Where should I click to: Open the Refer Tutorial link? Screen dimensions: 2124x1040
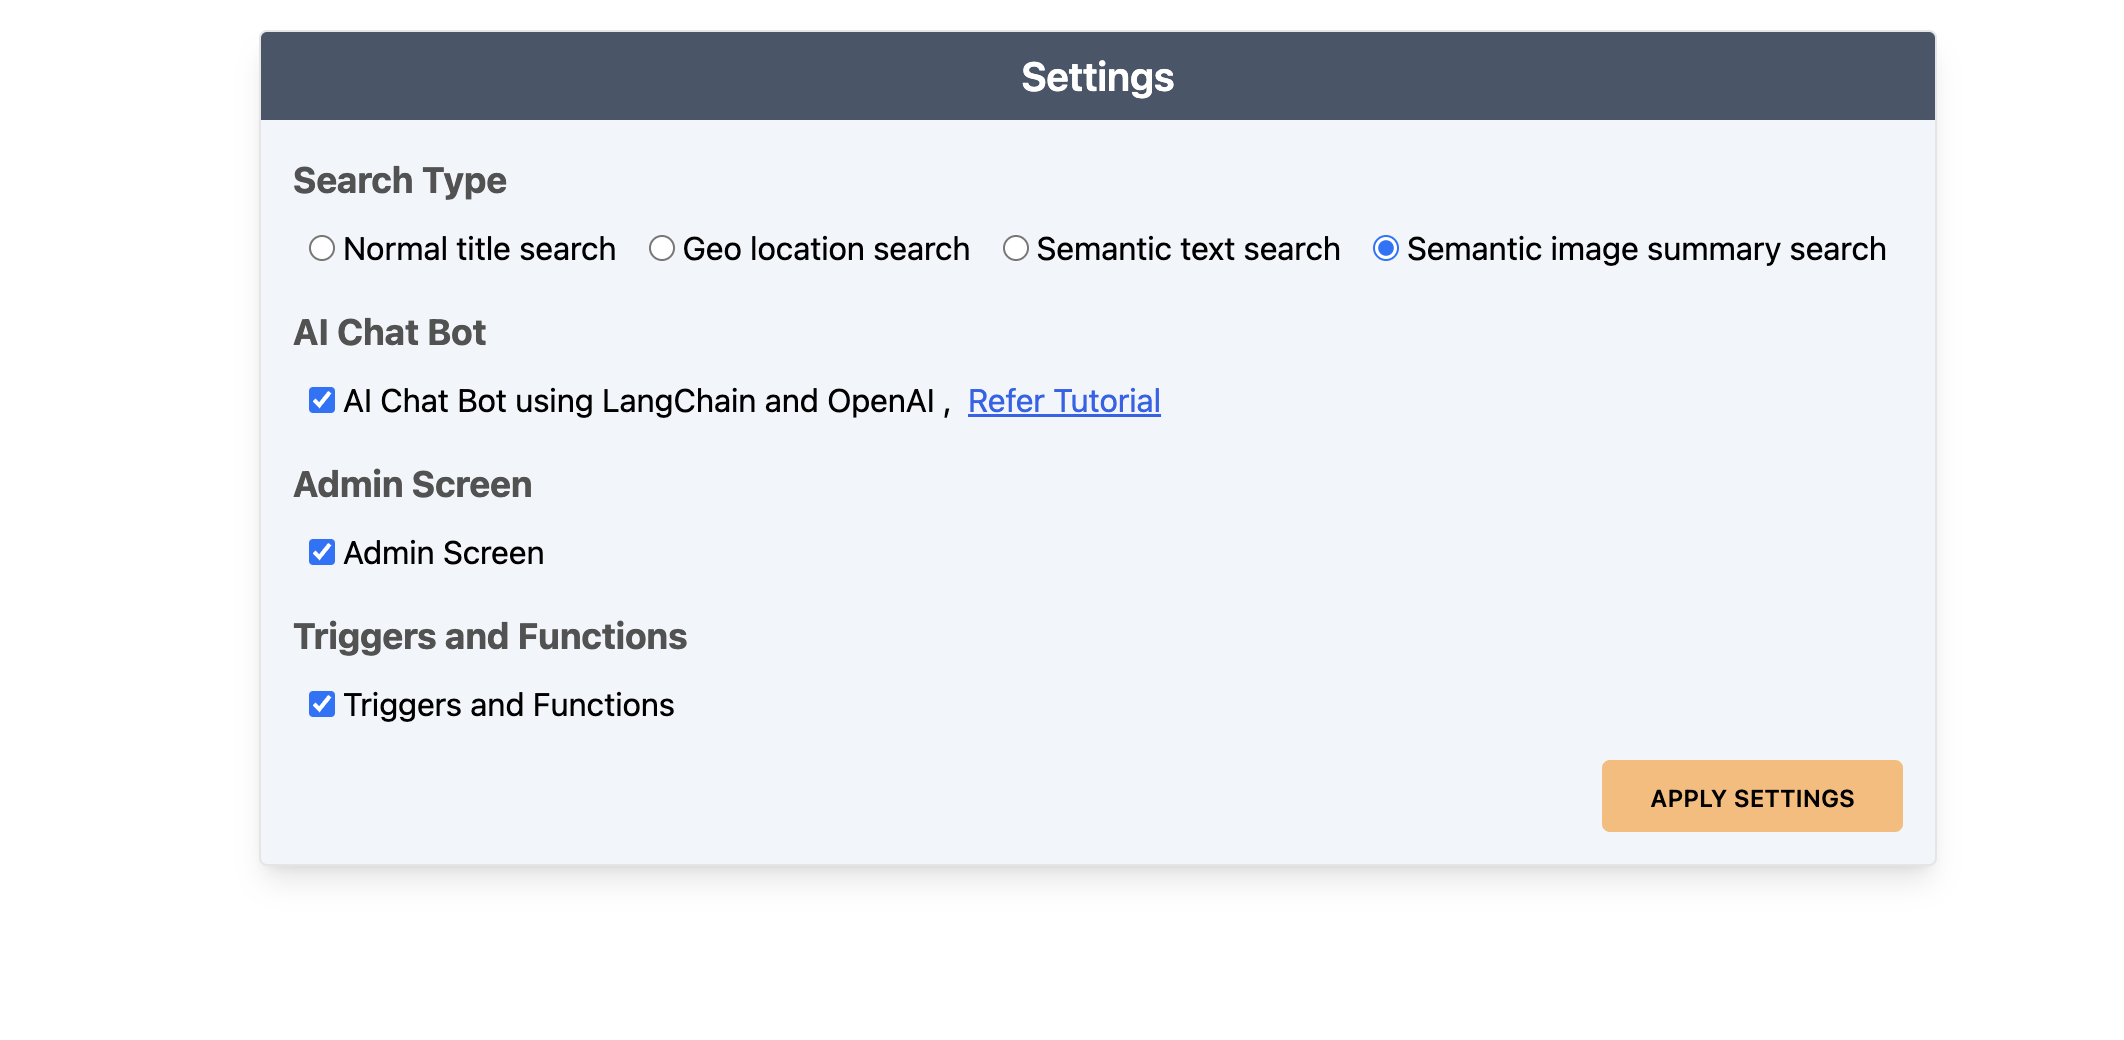pos(1063,401)
